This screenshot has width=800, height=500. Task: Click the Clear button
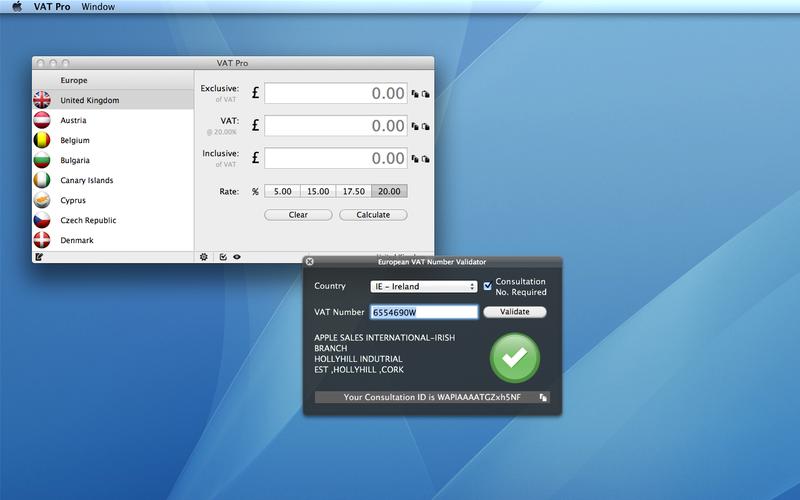click(298, 215)
